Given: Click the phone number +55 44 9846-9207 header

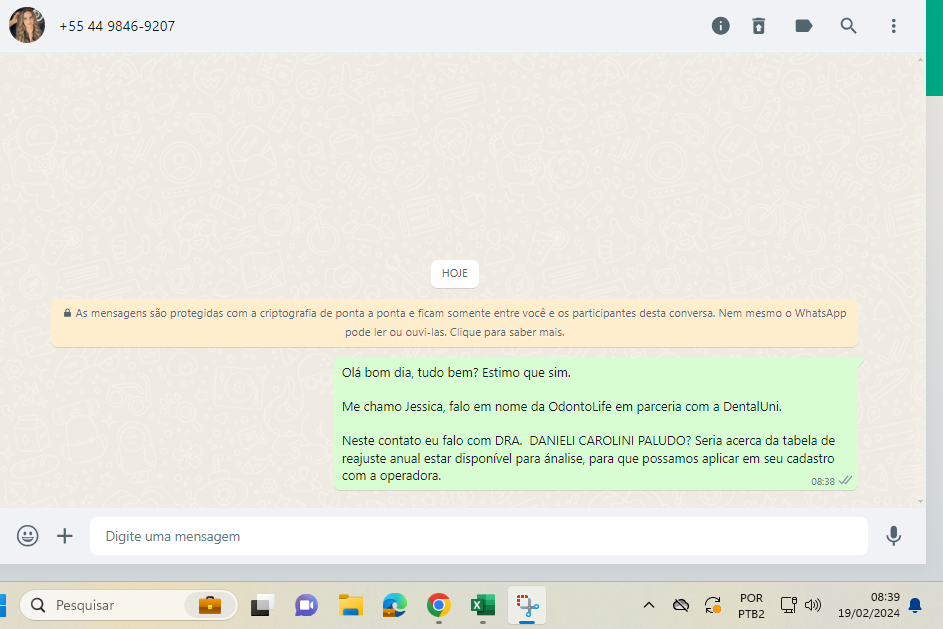Looking at the screenshot, I should [x=117, y=26].
